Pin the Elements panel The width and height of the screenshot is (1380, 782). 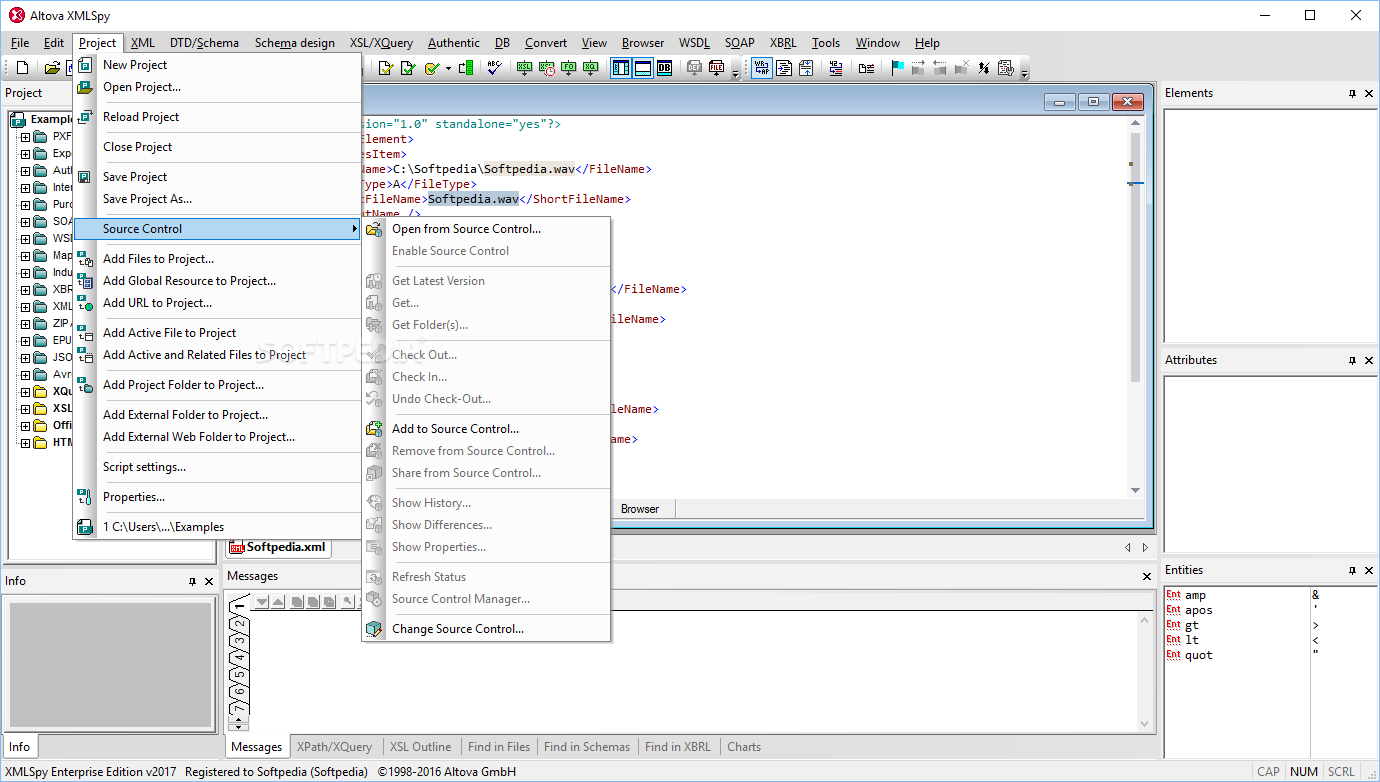pyautogui.click(x=1352, y=93)
